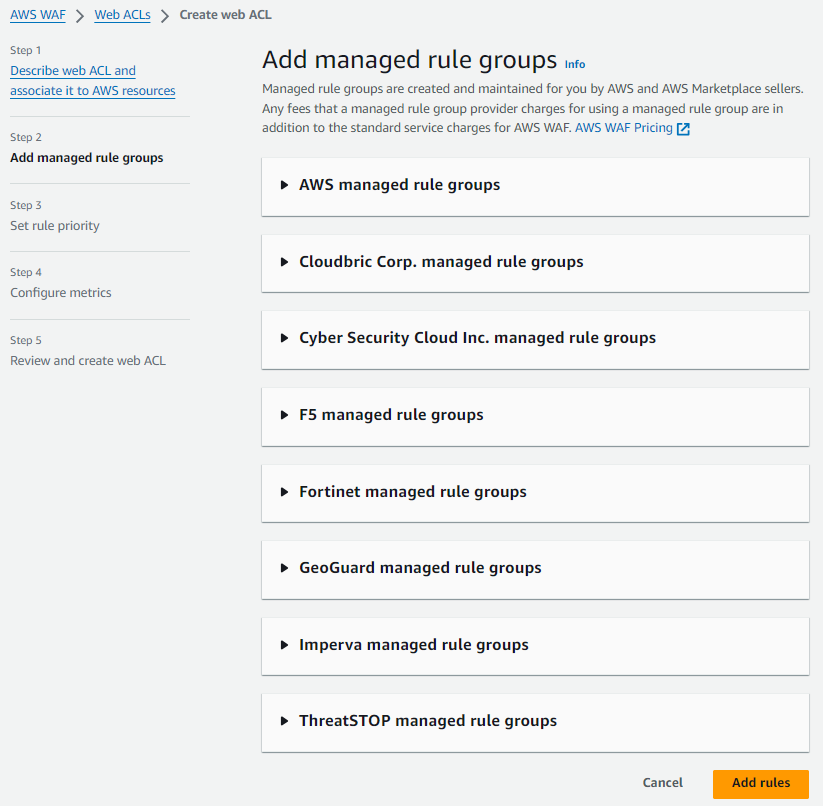This screenshot has height=806, width=823.
Task: Open Info link beside page heading
Action: point(575,64)
